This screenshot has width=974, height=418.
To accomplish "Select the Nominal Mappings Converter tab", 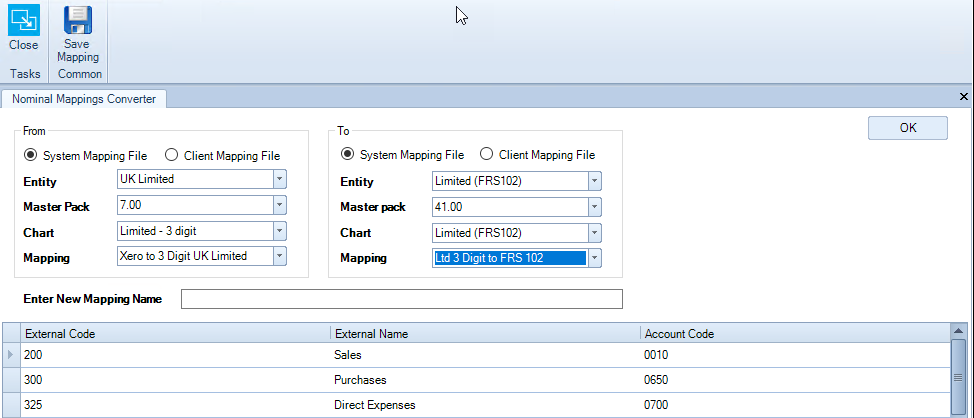I will [84, 99].
